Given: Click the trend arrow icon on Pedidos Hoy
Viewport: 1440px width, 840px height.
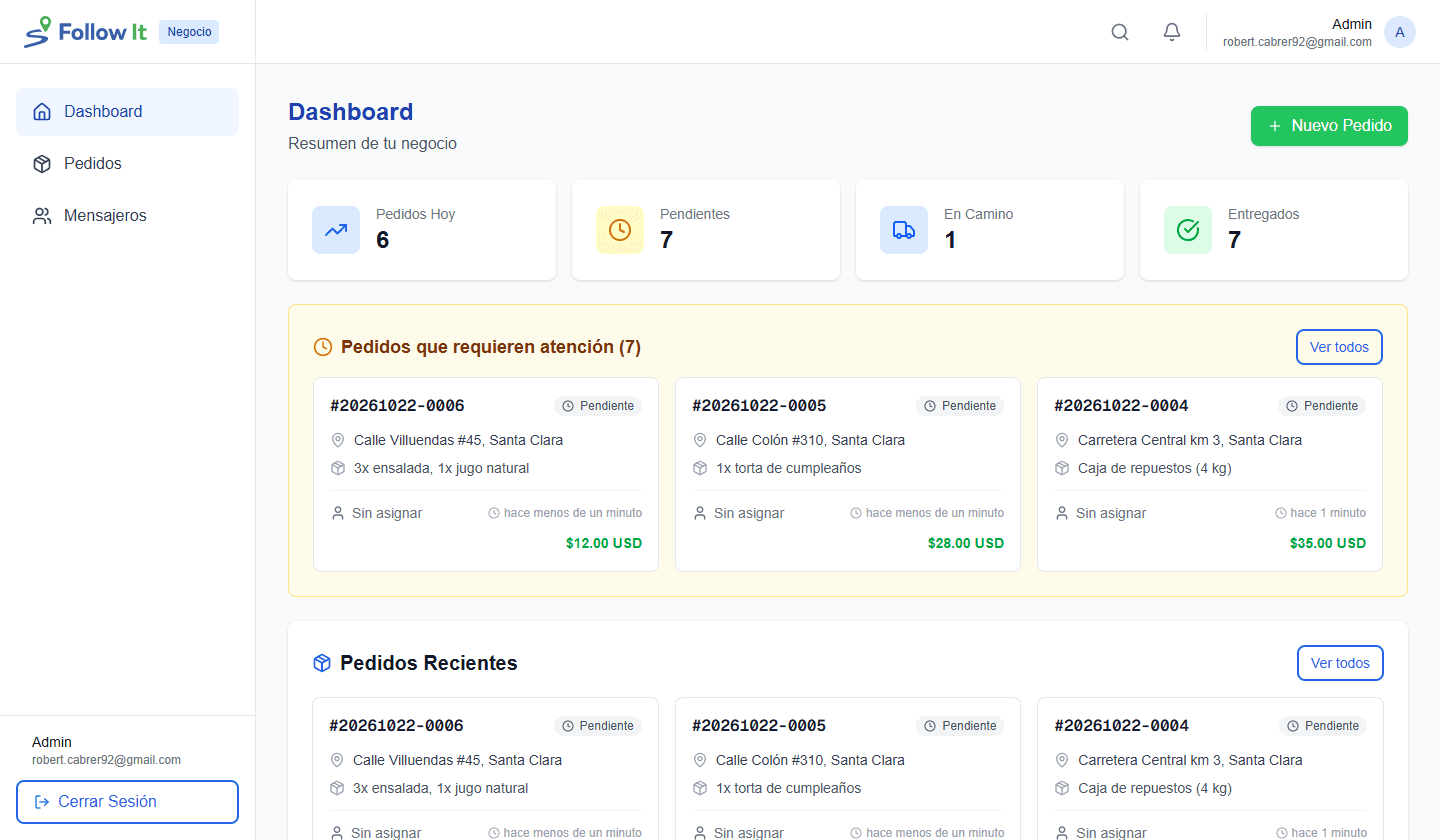Looking at the screenshot, I should 336,230.
